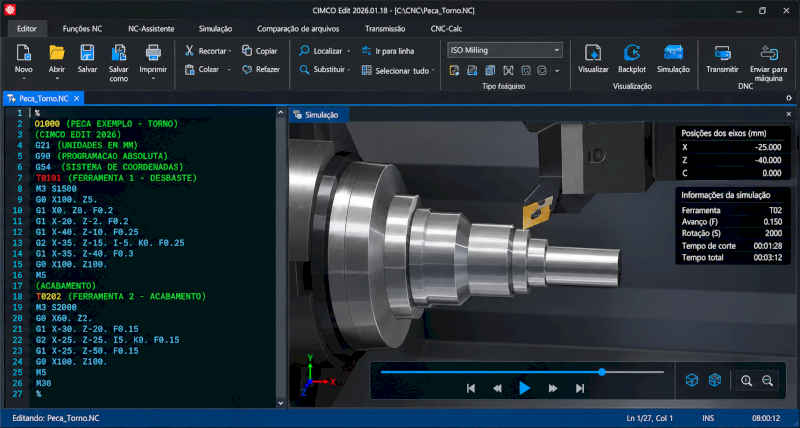Rewind the simulation
800x428 pixels.
tap(497, 388)
